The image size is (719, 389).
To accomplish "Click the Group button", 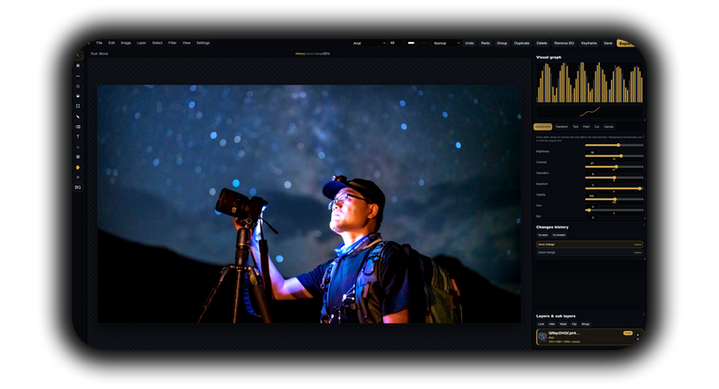I will (502, 43).
